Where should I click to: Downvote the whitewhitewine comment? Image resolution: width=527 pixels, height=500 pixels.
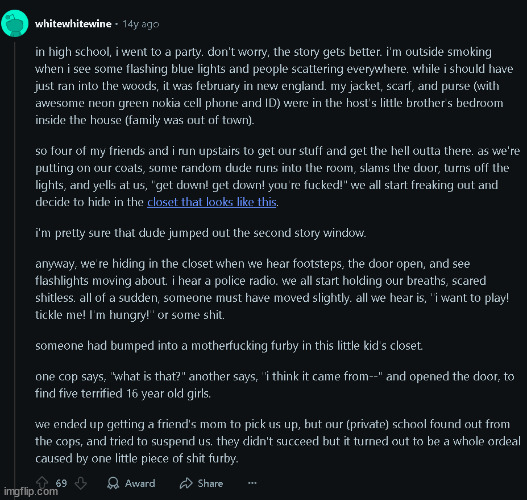[81, 484]
